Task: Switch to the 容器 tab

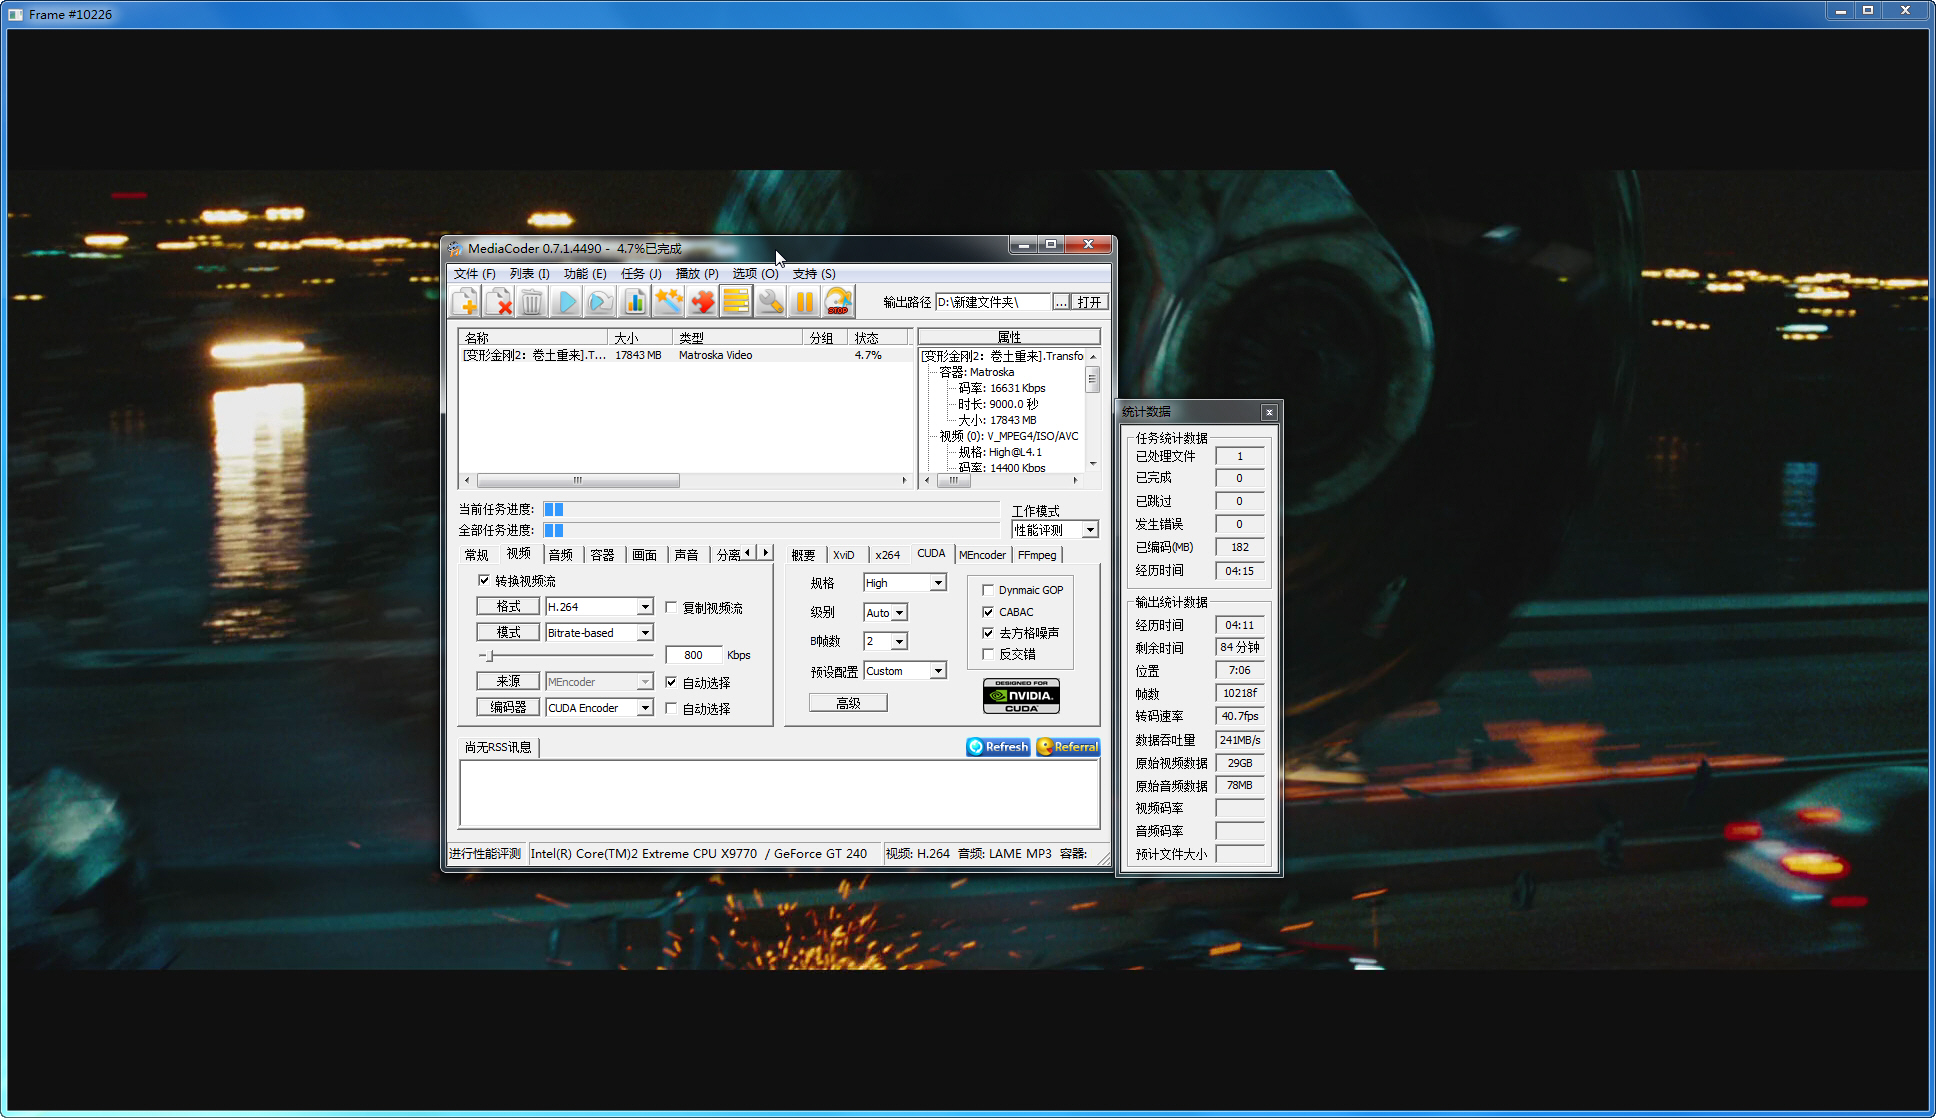Action: click(602, 555)
